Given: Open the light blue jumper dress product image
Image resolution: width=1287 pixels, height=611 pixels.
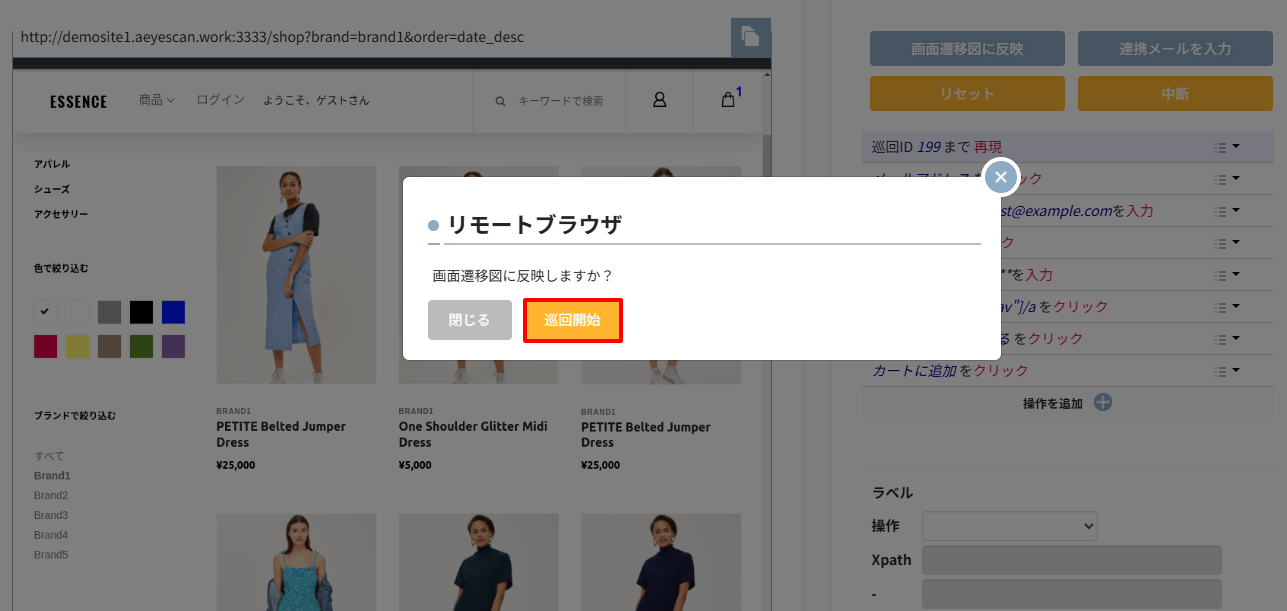Looking at the screenshot, I should click(x=296, y=275).
